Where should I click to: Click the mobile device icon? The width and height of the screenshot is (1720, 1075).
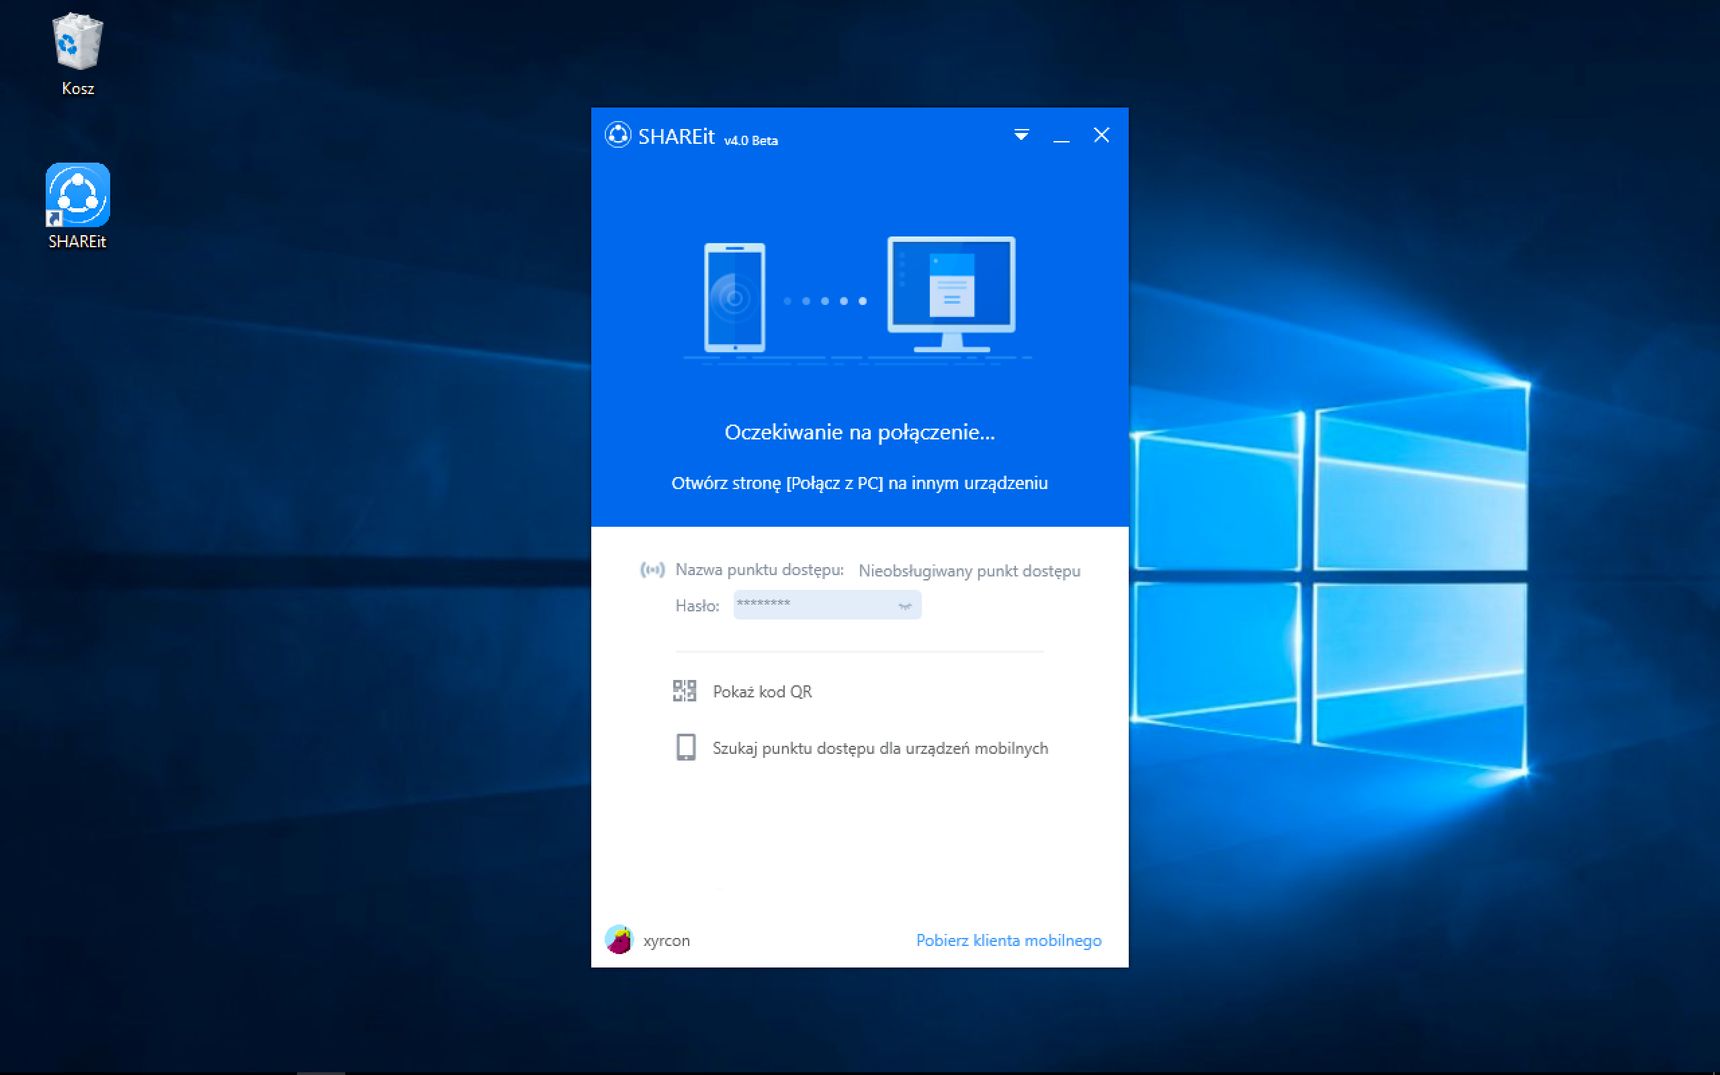tap(686, 747)
